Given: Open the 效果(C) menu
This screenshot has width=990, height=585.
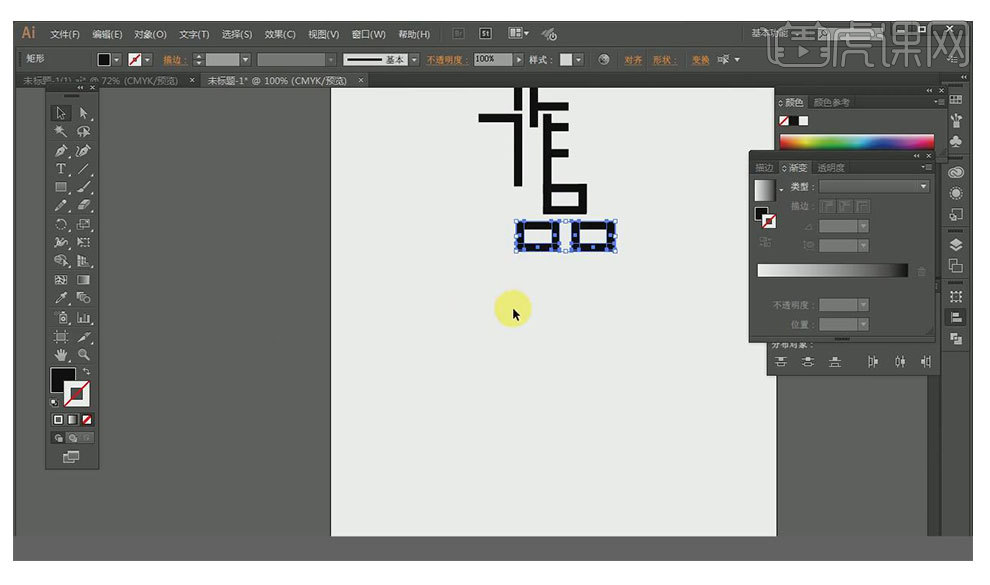Looking at the screenshot, I should pyautogui.click(x=280, y=34).
